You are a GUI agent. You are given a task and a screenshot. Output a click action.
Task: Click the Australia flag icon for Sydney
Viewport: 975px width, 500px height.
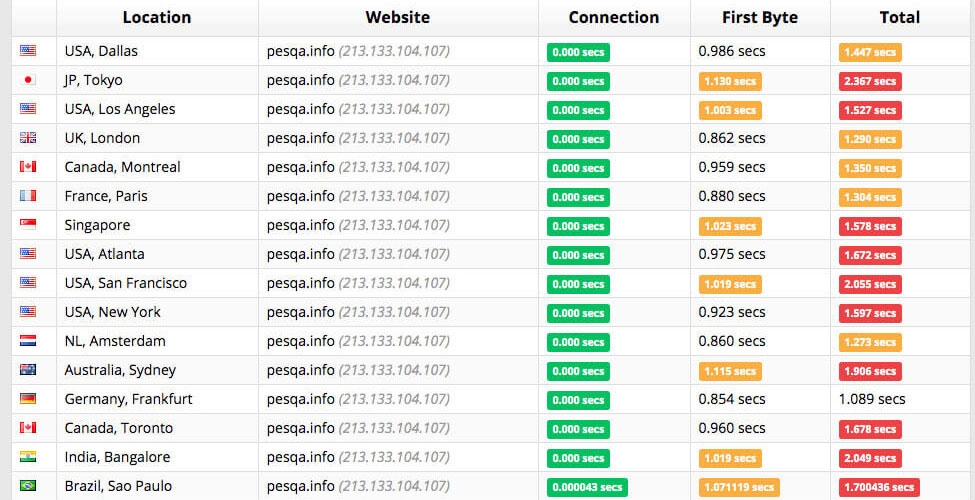pos(27,369)
